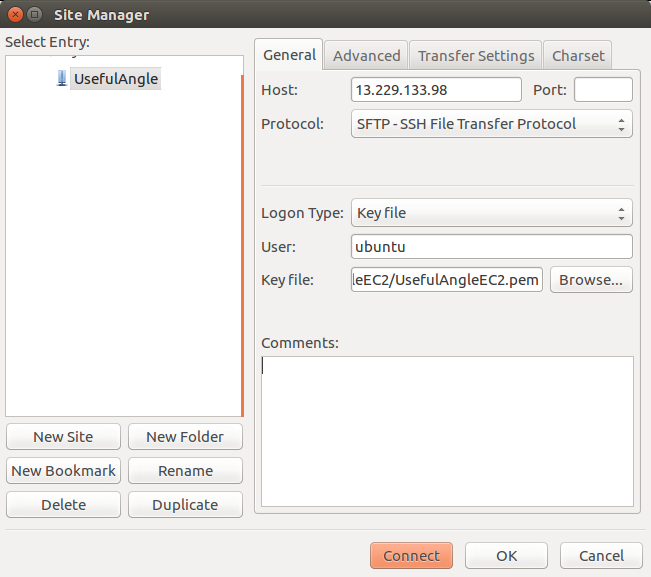
Task: Click inside the Comments text area
Action: click(446, 430)
